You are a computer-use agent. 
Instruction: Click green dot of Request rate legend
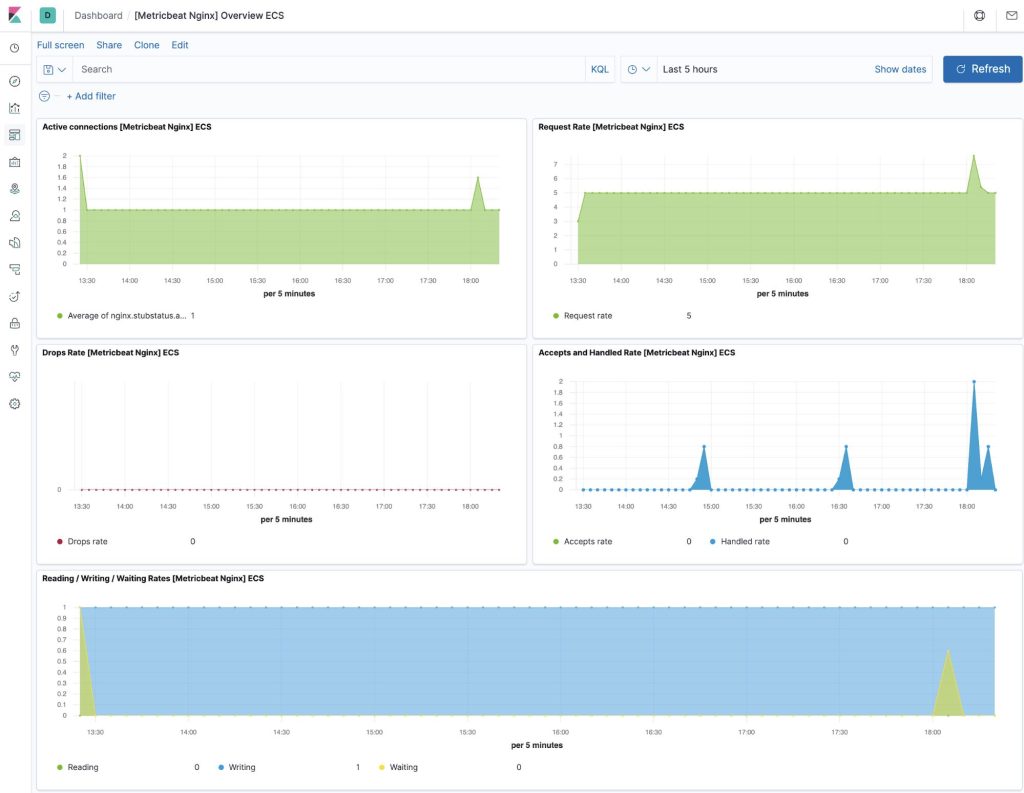pyautogui.click(x=556, y=316)
